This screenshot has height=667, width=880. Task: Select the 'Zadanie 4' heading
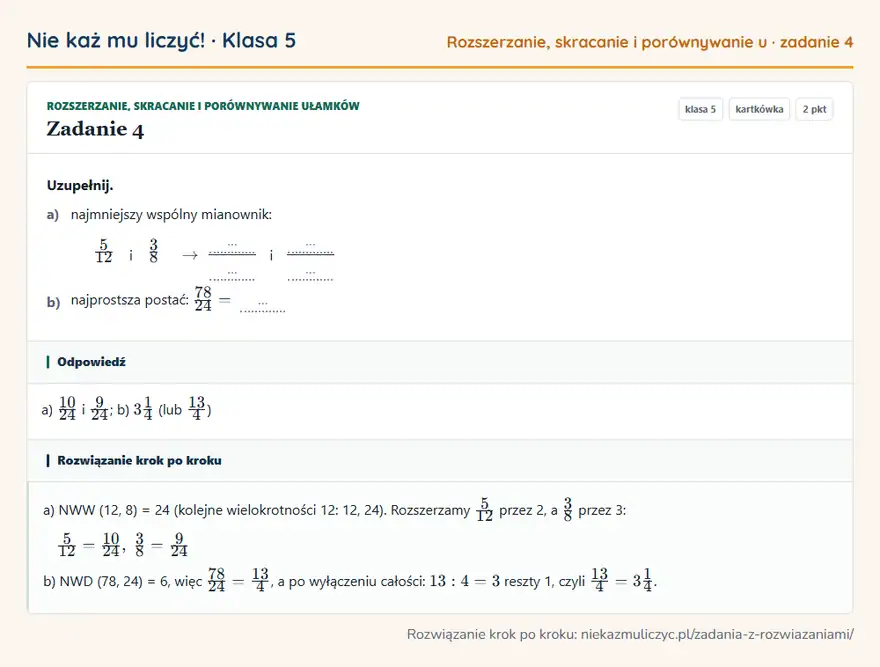point(95,129)
